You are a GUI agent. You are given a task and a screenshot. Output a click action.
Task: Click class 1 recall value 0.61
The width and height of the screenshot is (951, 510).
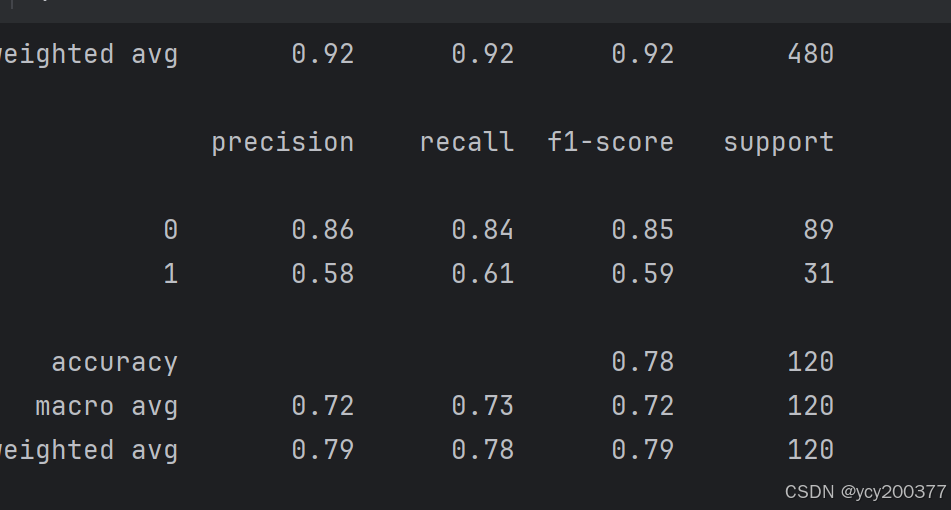[483, 274]
